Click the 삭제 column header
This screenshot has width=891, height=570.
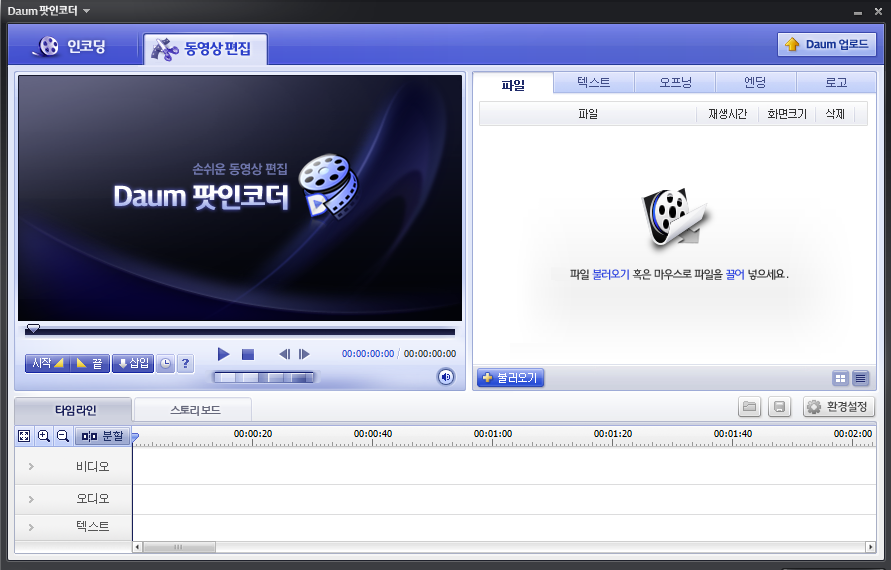835,114
